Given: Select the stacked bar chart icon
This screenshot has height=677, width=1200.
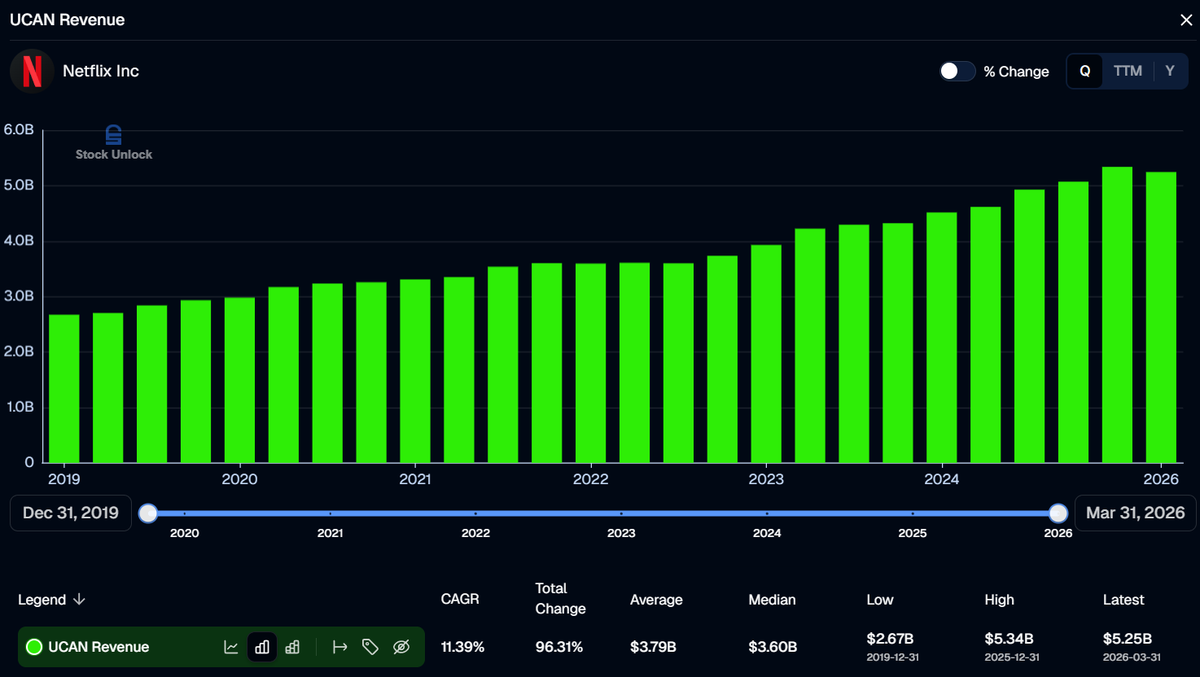Looking at the screenshot, I should click(292, 647).
